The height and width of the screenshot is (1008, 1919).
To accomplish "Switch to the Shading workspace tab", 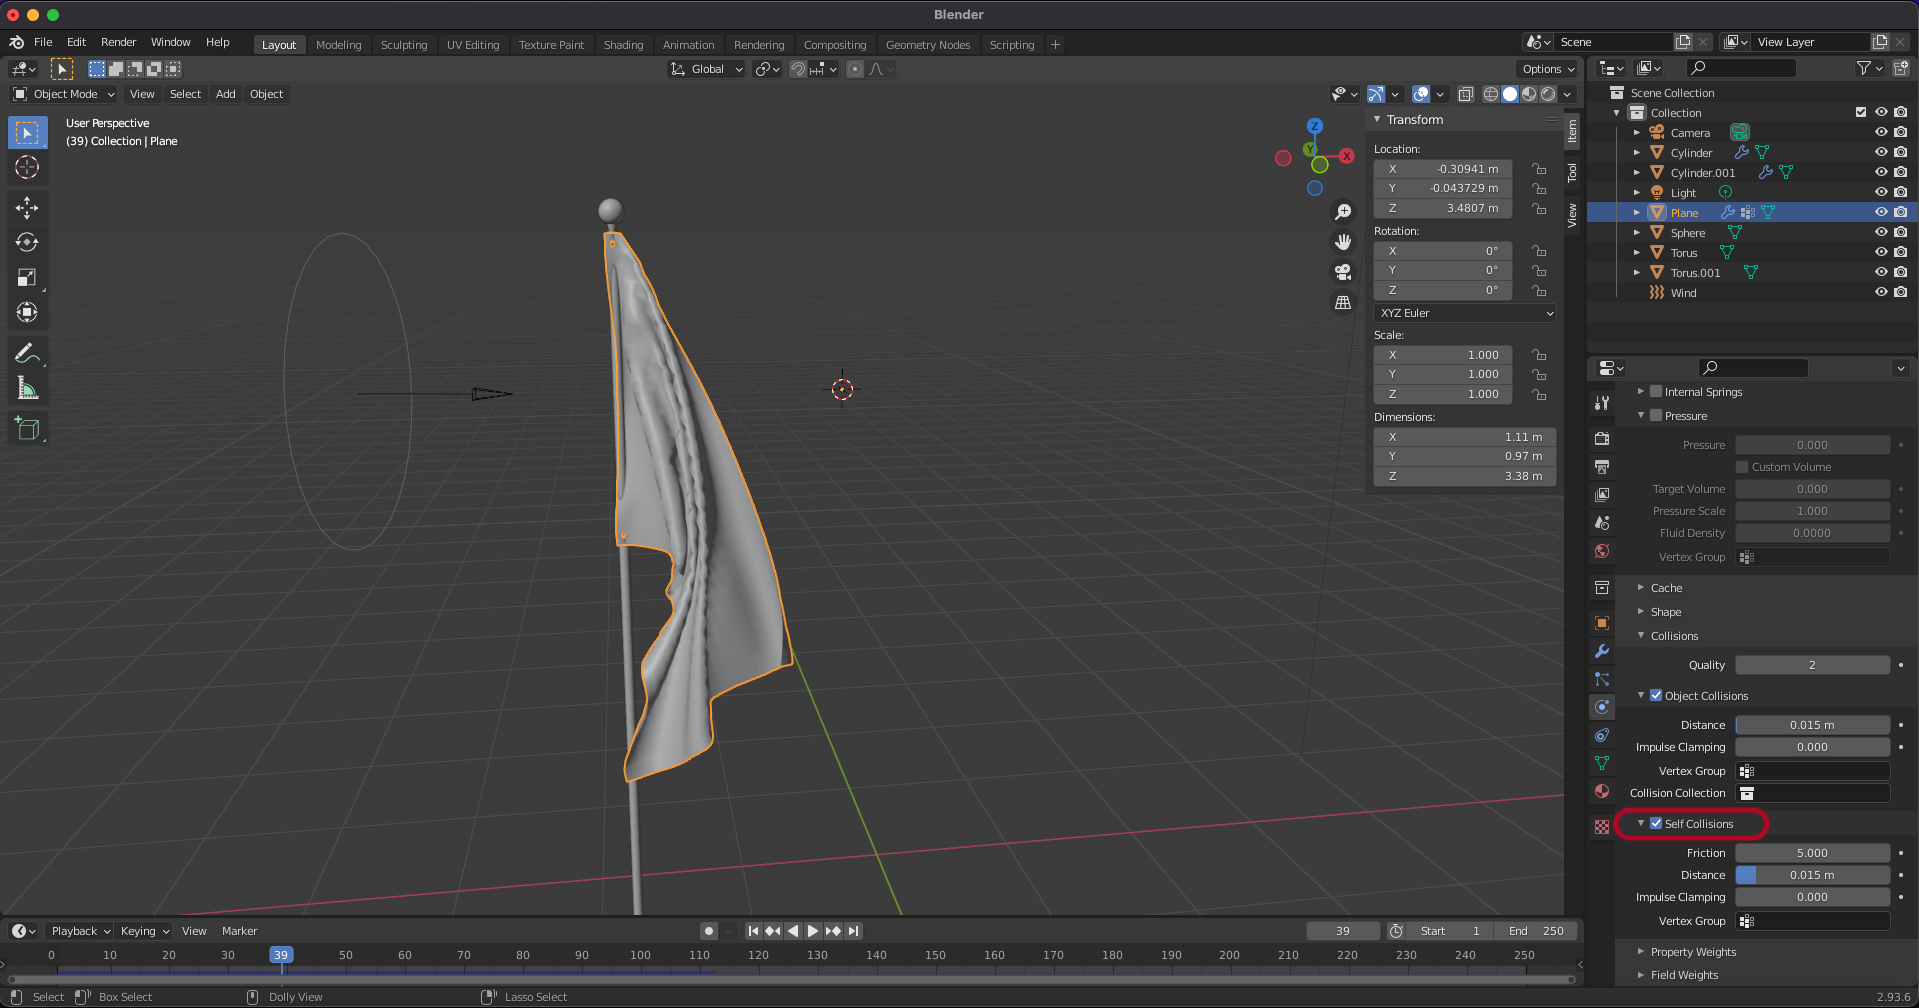I will (x=623, y=45).
